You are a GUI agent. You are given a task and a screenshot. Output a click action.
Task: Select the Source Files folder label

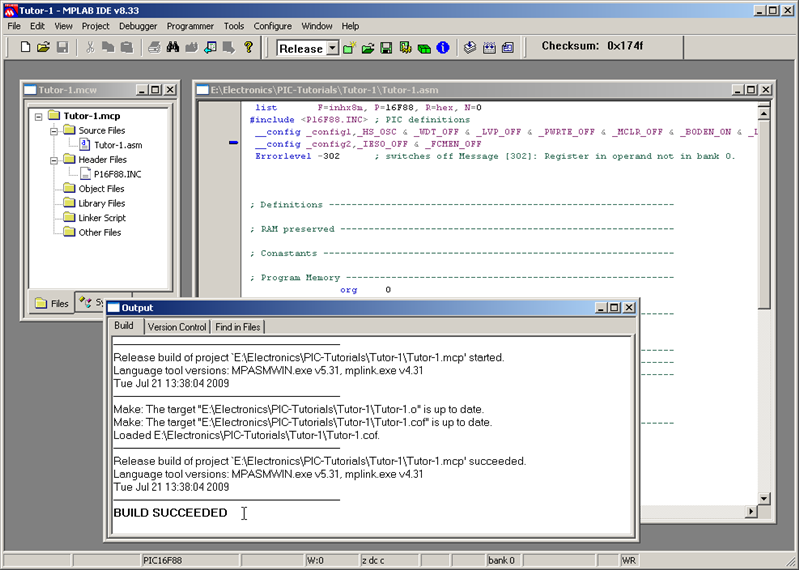101,130
